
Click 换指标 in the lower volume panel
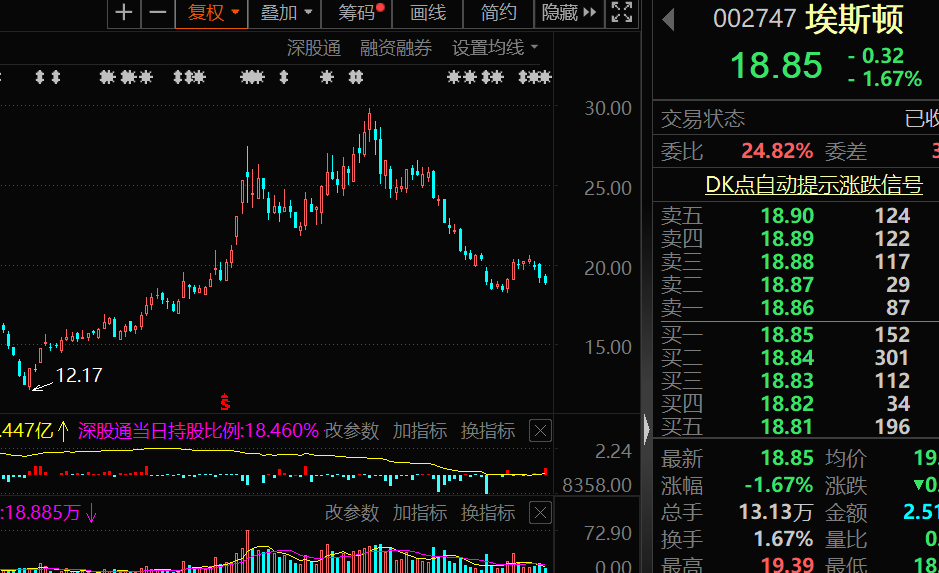tap(488, 513)
